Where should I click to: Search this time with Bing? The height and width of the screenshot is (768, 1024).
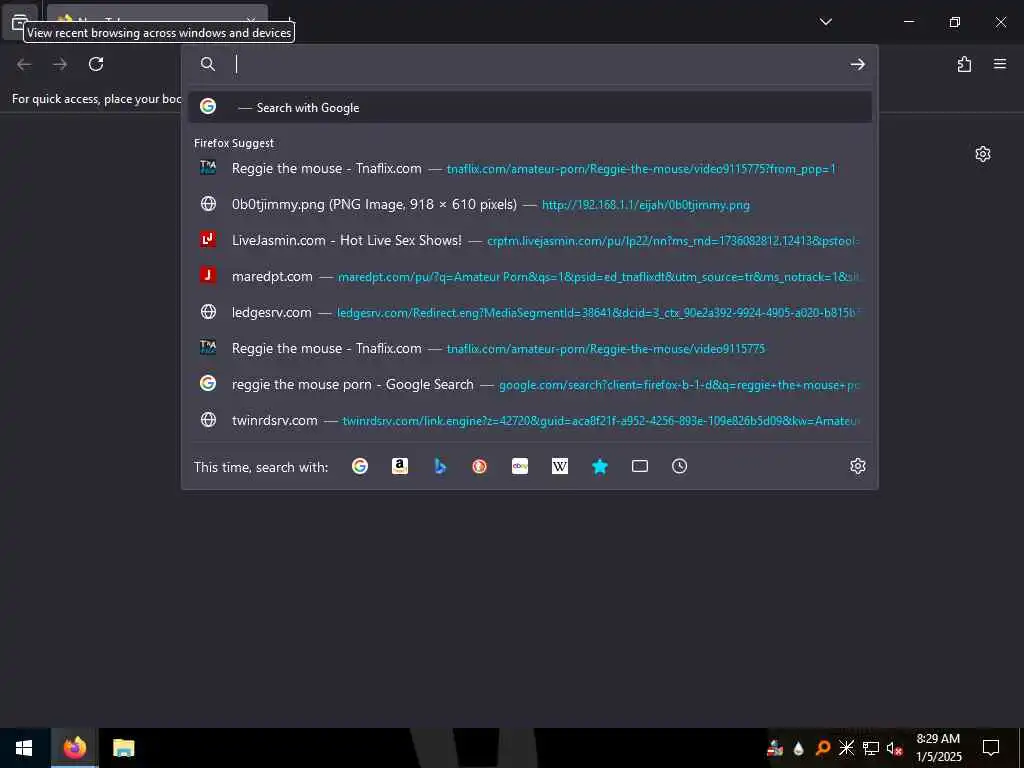point(440,466)
